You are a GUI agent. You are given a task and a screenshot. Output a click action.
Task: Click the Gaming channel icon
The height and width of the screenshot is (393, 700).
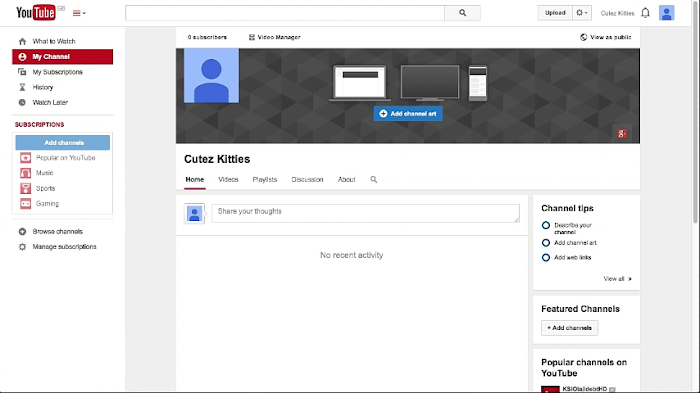(x=25, y=204)
